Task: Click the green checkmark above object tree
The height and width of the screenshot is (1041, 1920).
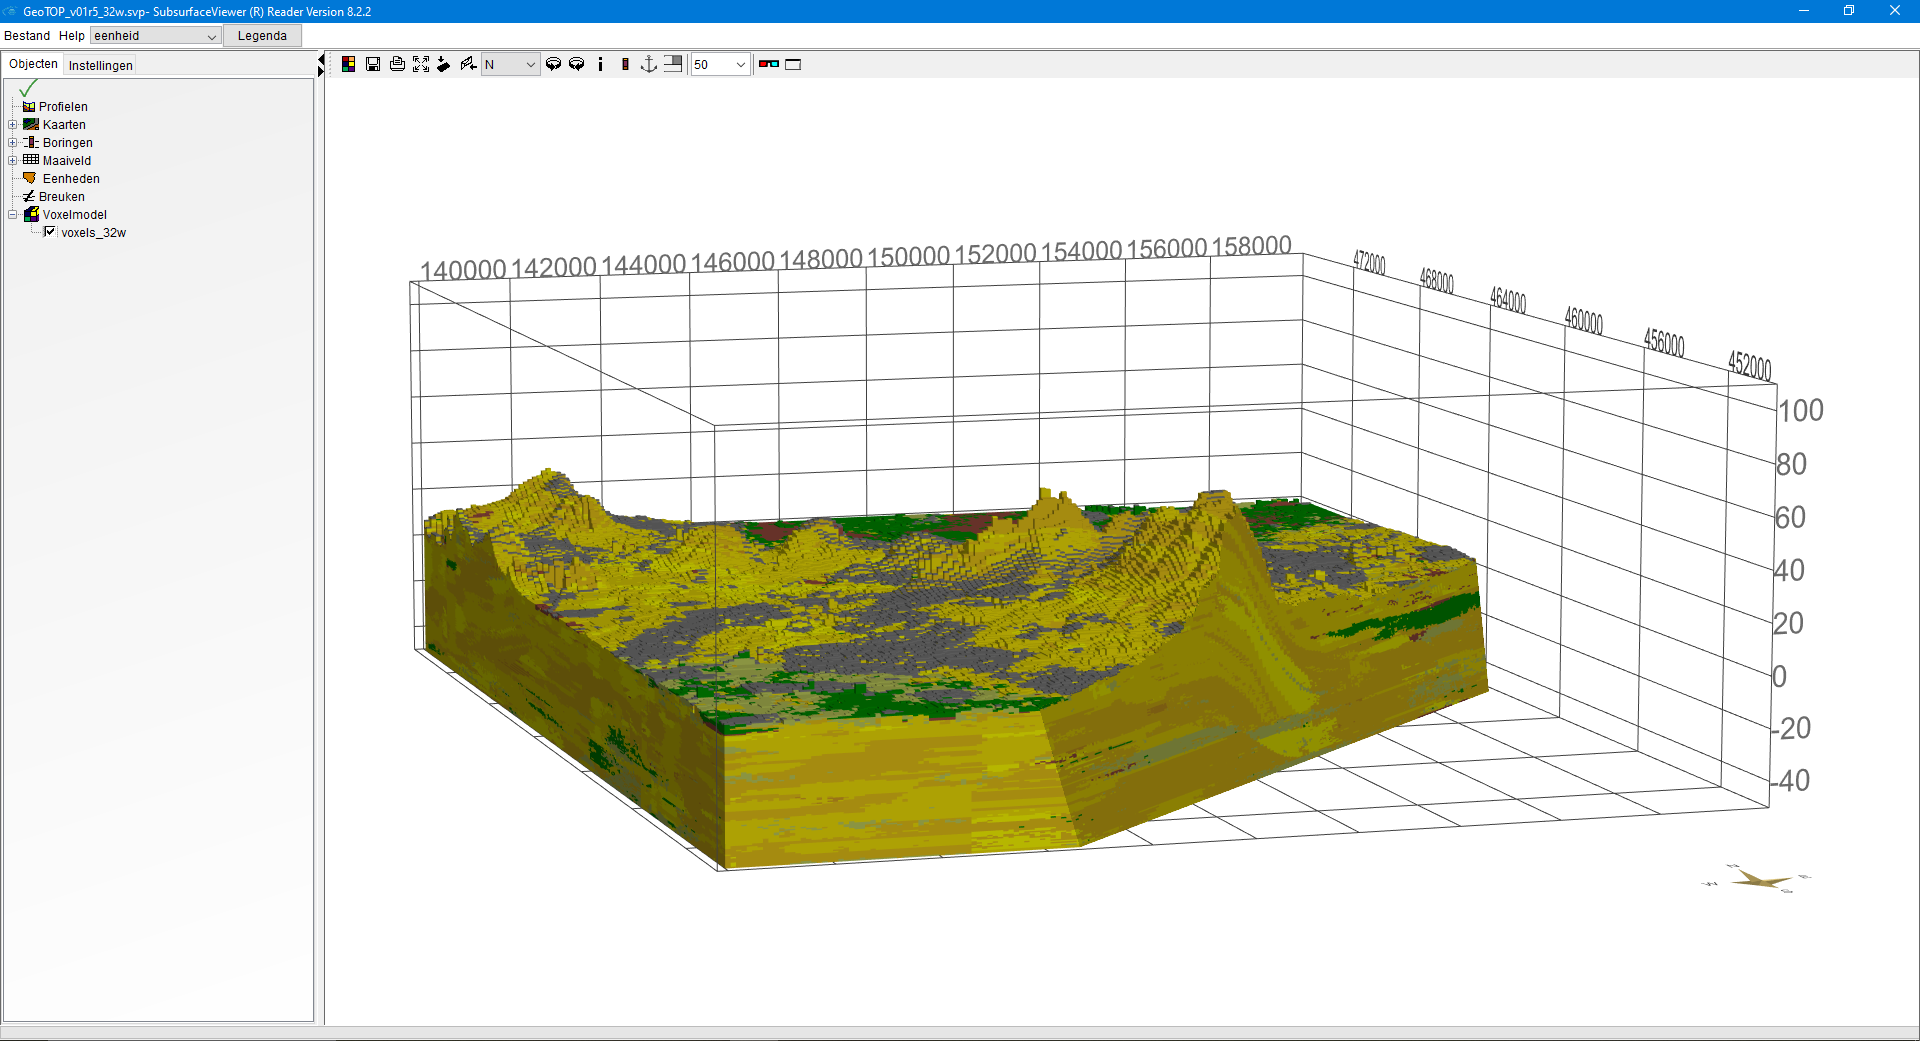Action: click(28, 88)
